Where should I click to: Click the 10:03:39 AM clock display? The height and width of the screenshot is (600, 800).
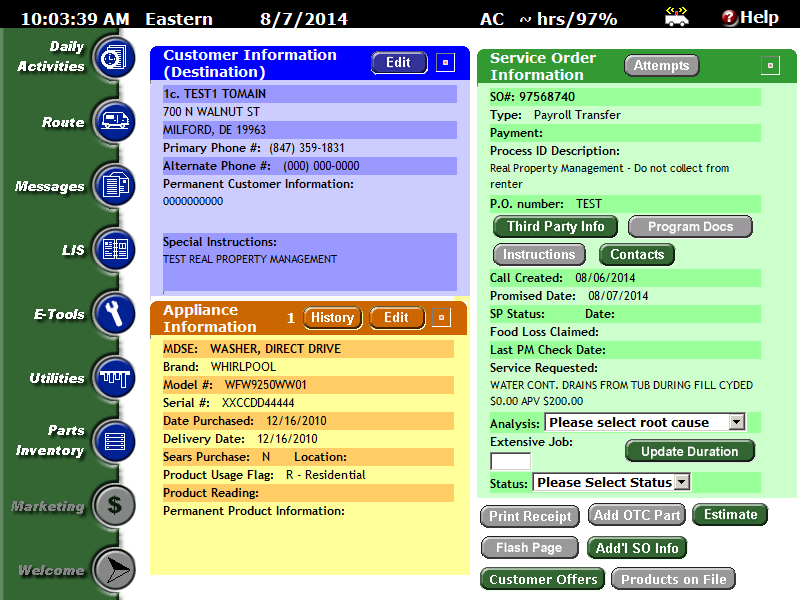pyautogui.click(x=75, y=19)
